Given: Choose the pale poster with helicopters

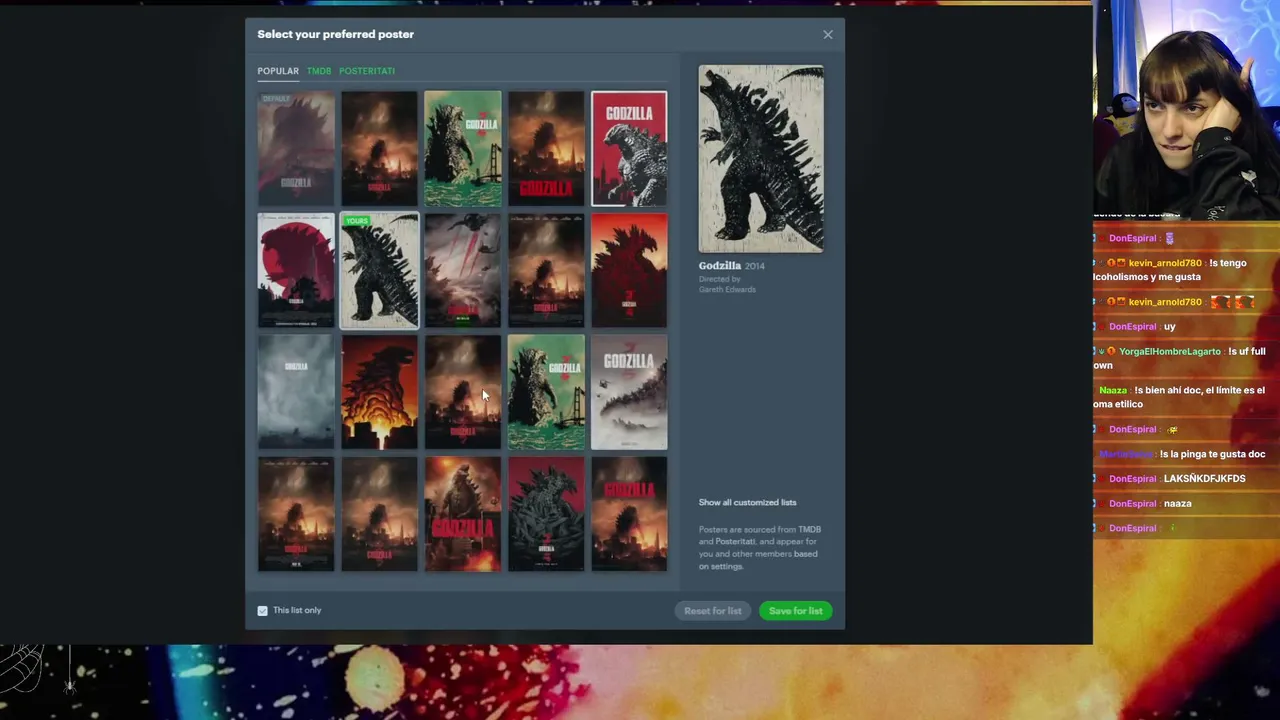Looking at the screenshot, I should point(629,393).
